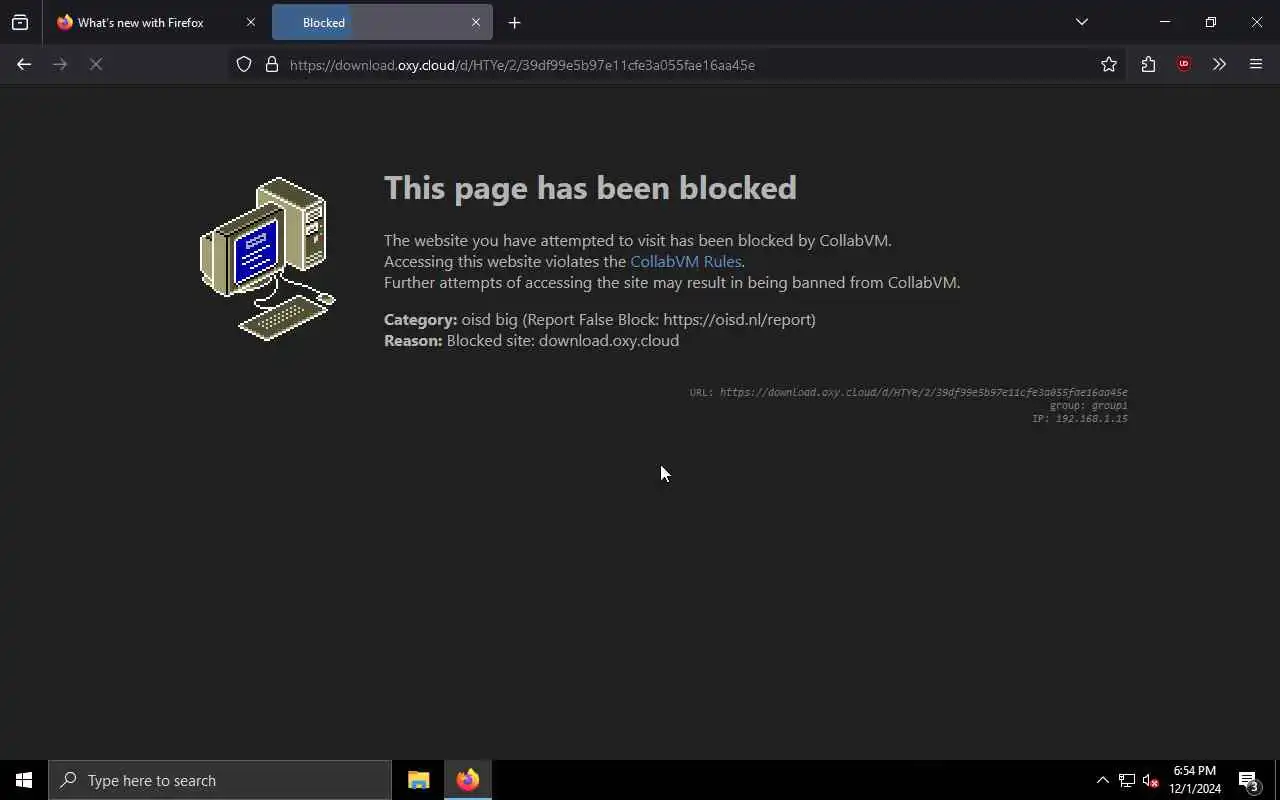Open the Extensions puzzle icon
This screenshot has height=800, width=1280.
point(1148,64)
